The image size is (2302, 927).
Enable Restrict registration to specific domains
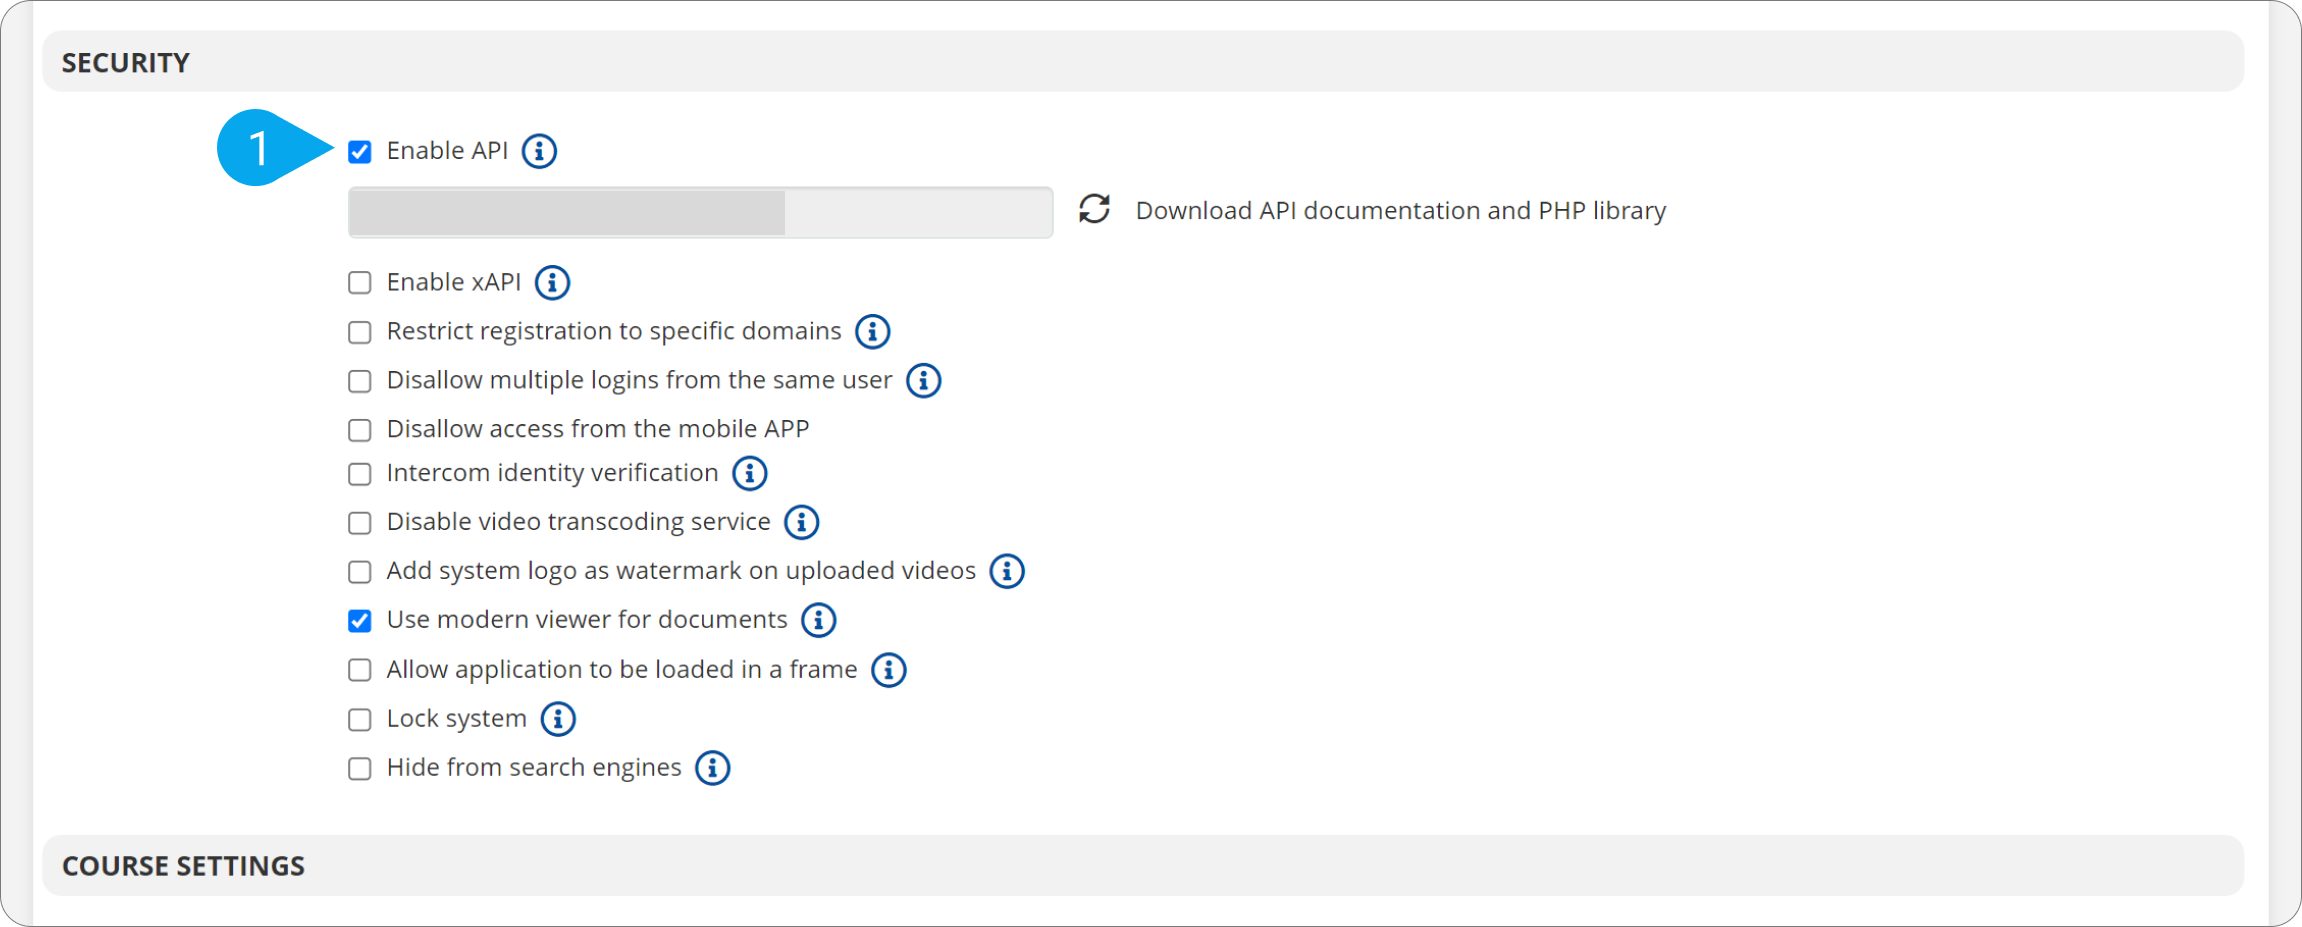point(360,332)
